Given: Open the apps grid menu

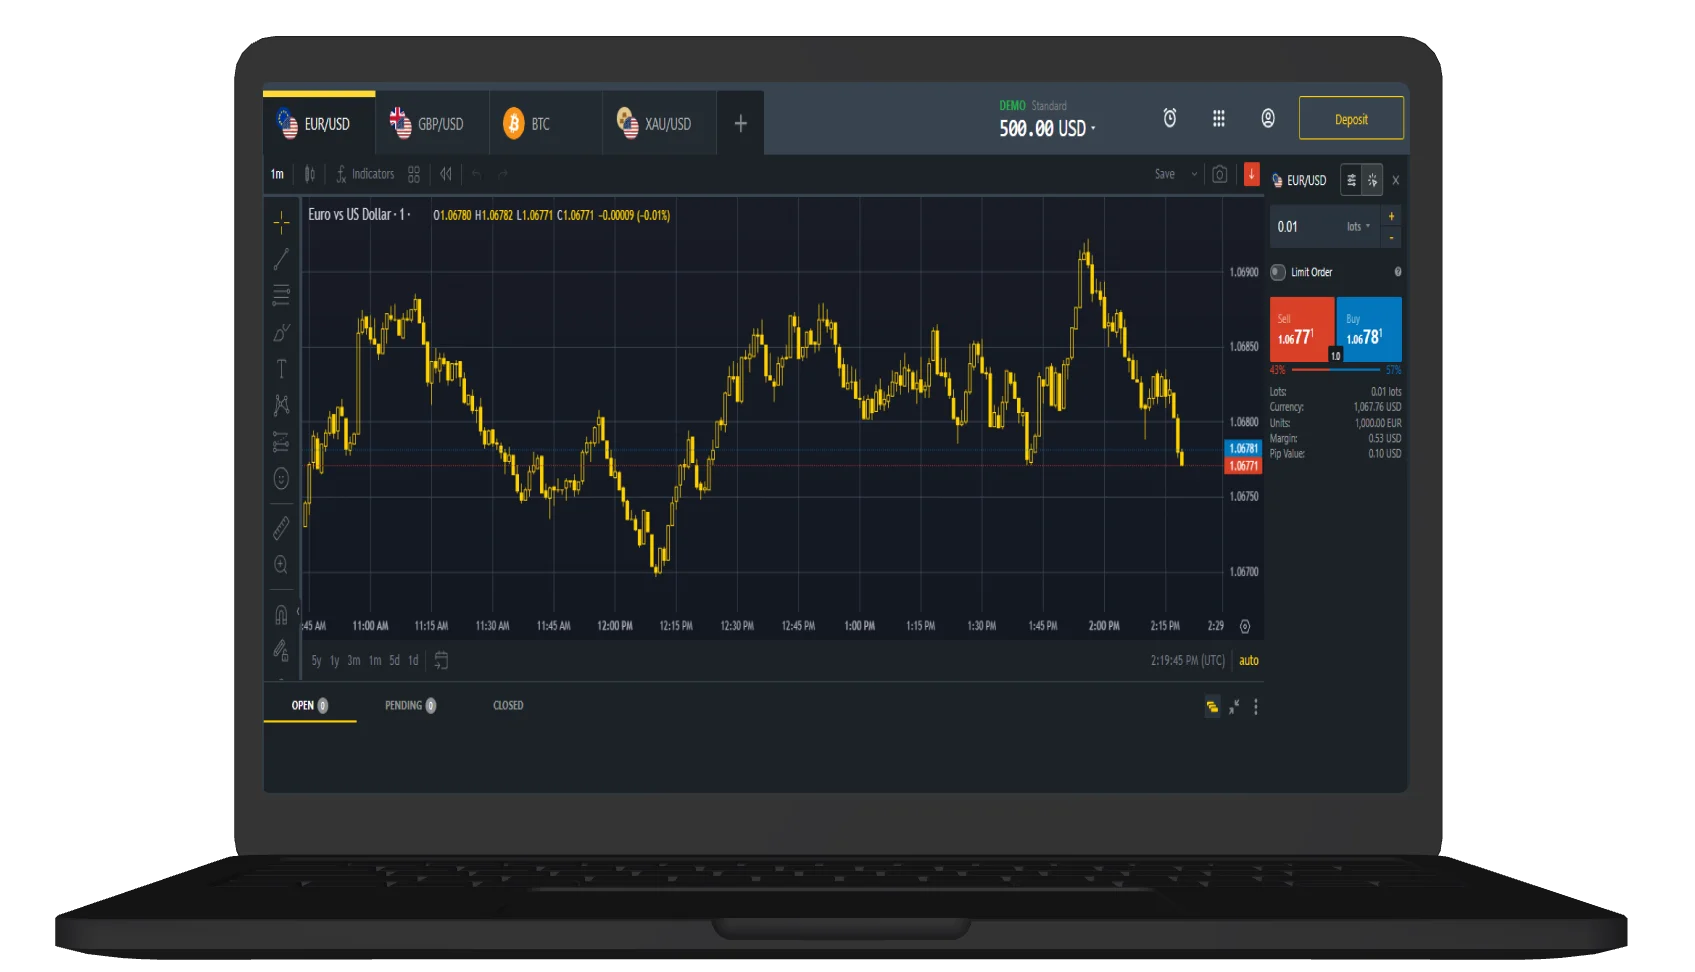Looking at the screenshot, I should [x=1219, y=118].
